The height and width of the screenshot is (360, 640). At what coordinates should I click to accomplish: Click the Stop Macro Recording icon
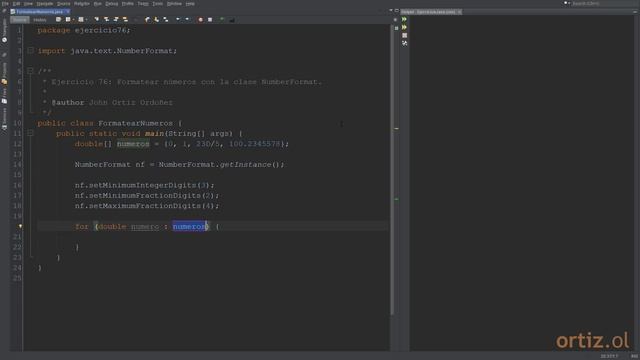click(210, 20)
